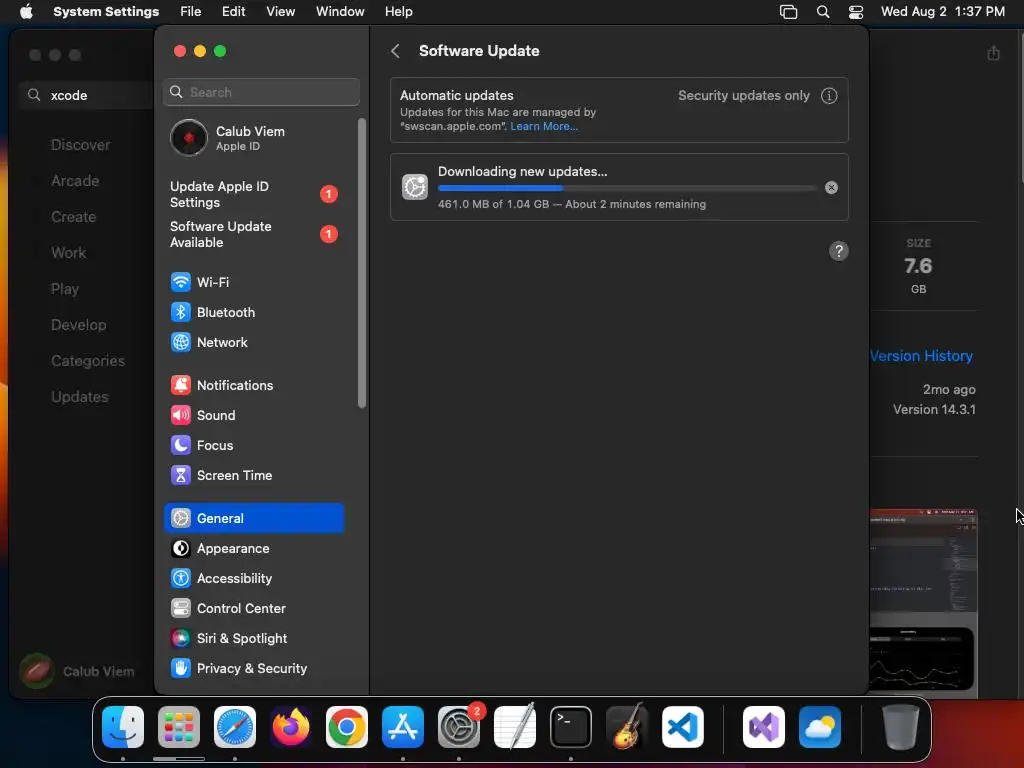The image size is (1024, 768).
Task: Click the Apple menu logo
Action: click(26, 11)
